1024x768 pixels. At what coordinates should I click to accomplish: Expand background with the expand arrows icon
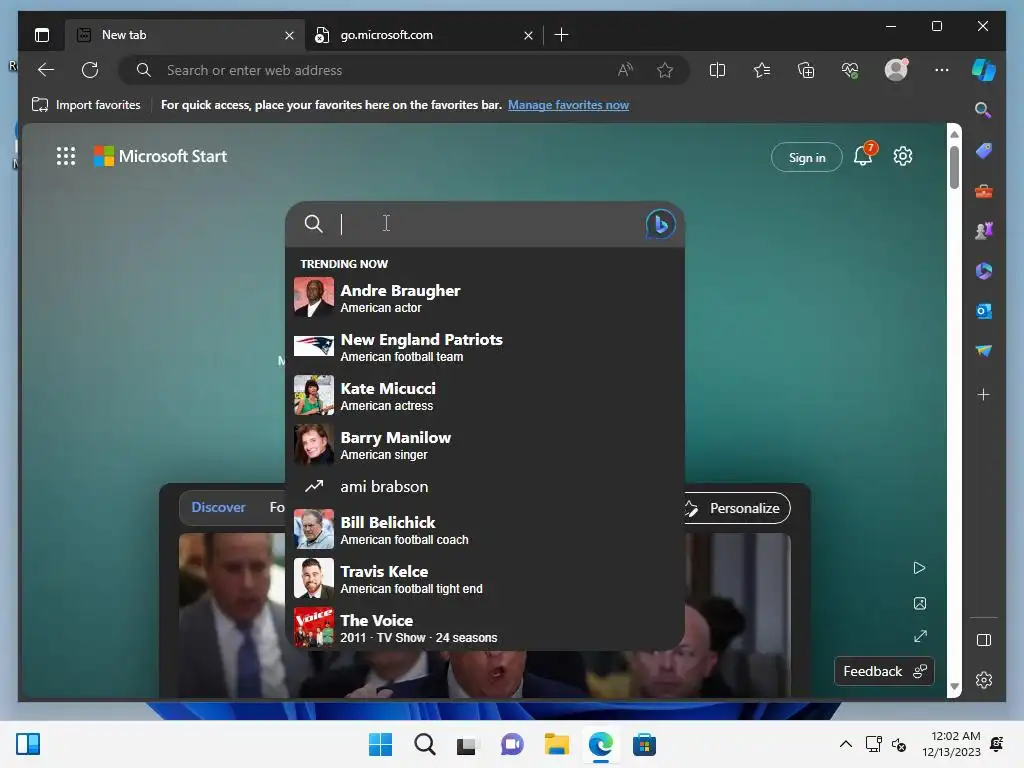click(920, 636)
